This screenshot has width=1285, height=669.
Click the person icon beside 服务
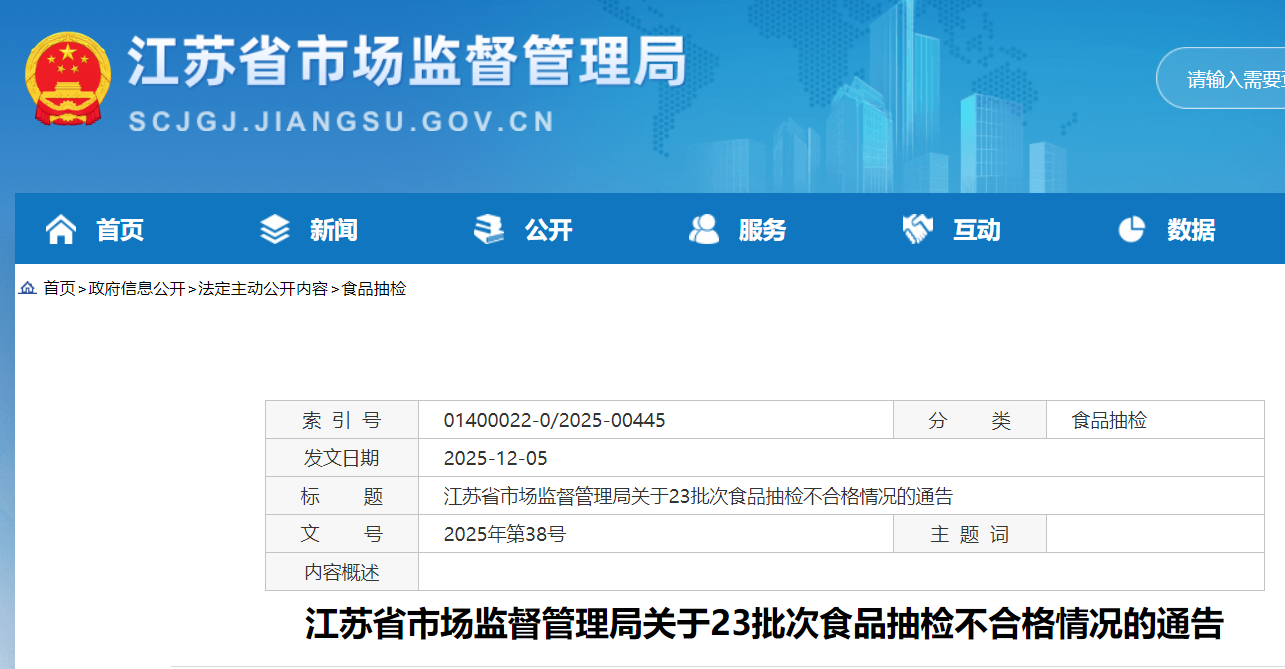704,230
